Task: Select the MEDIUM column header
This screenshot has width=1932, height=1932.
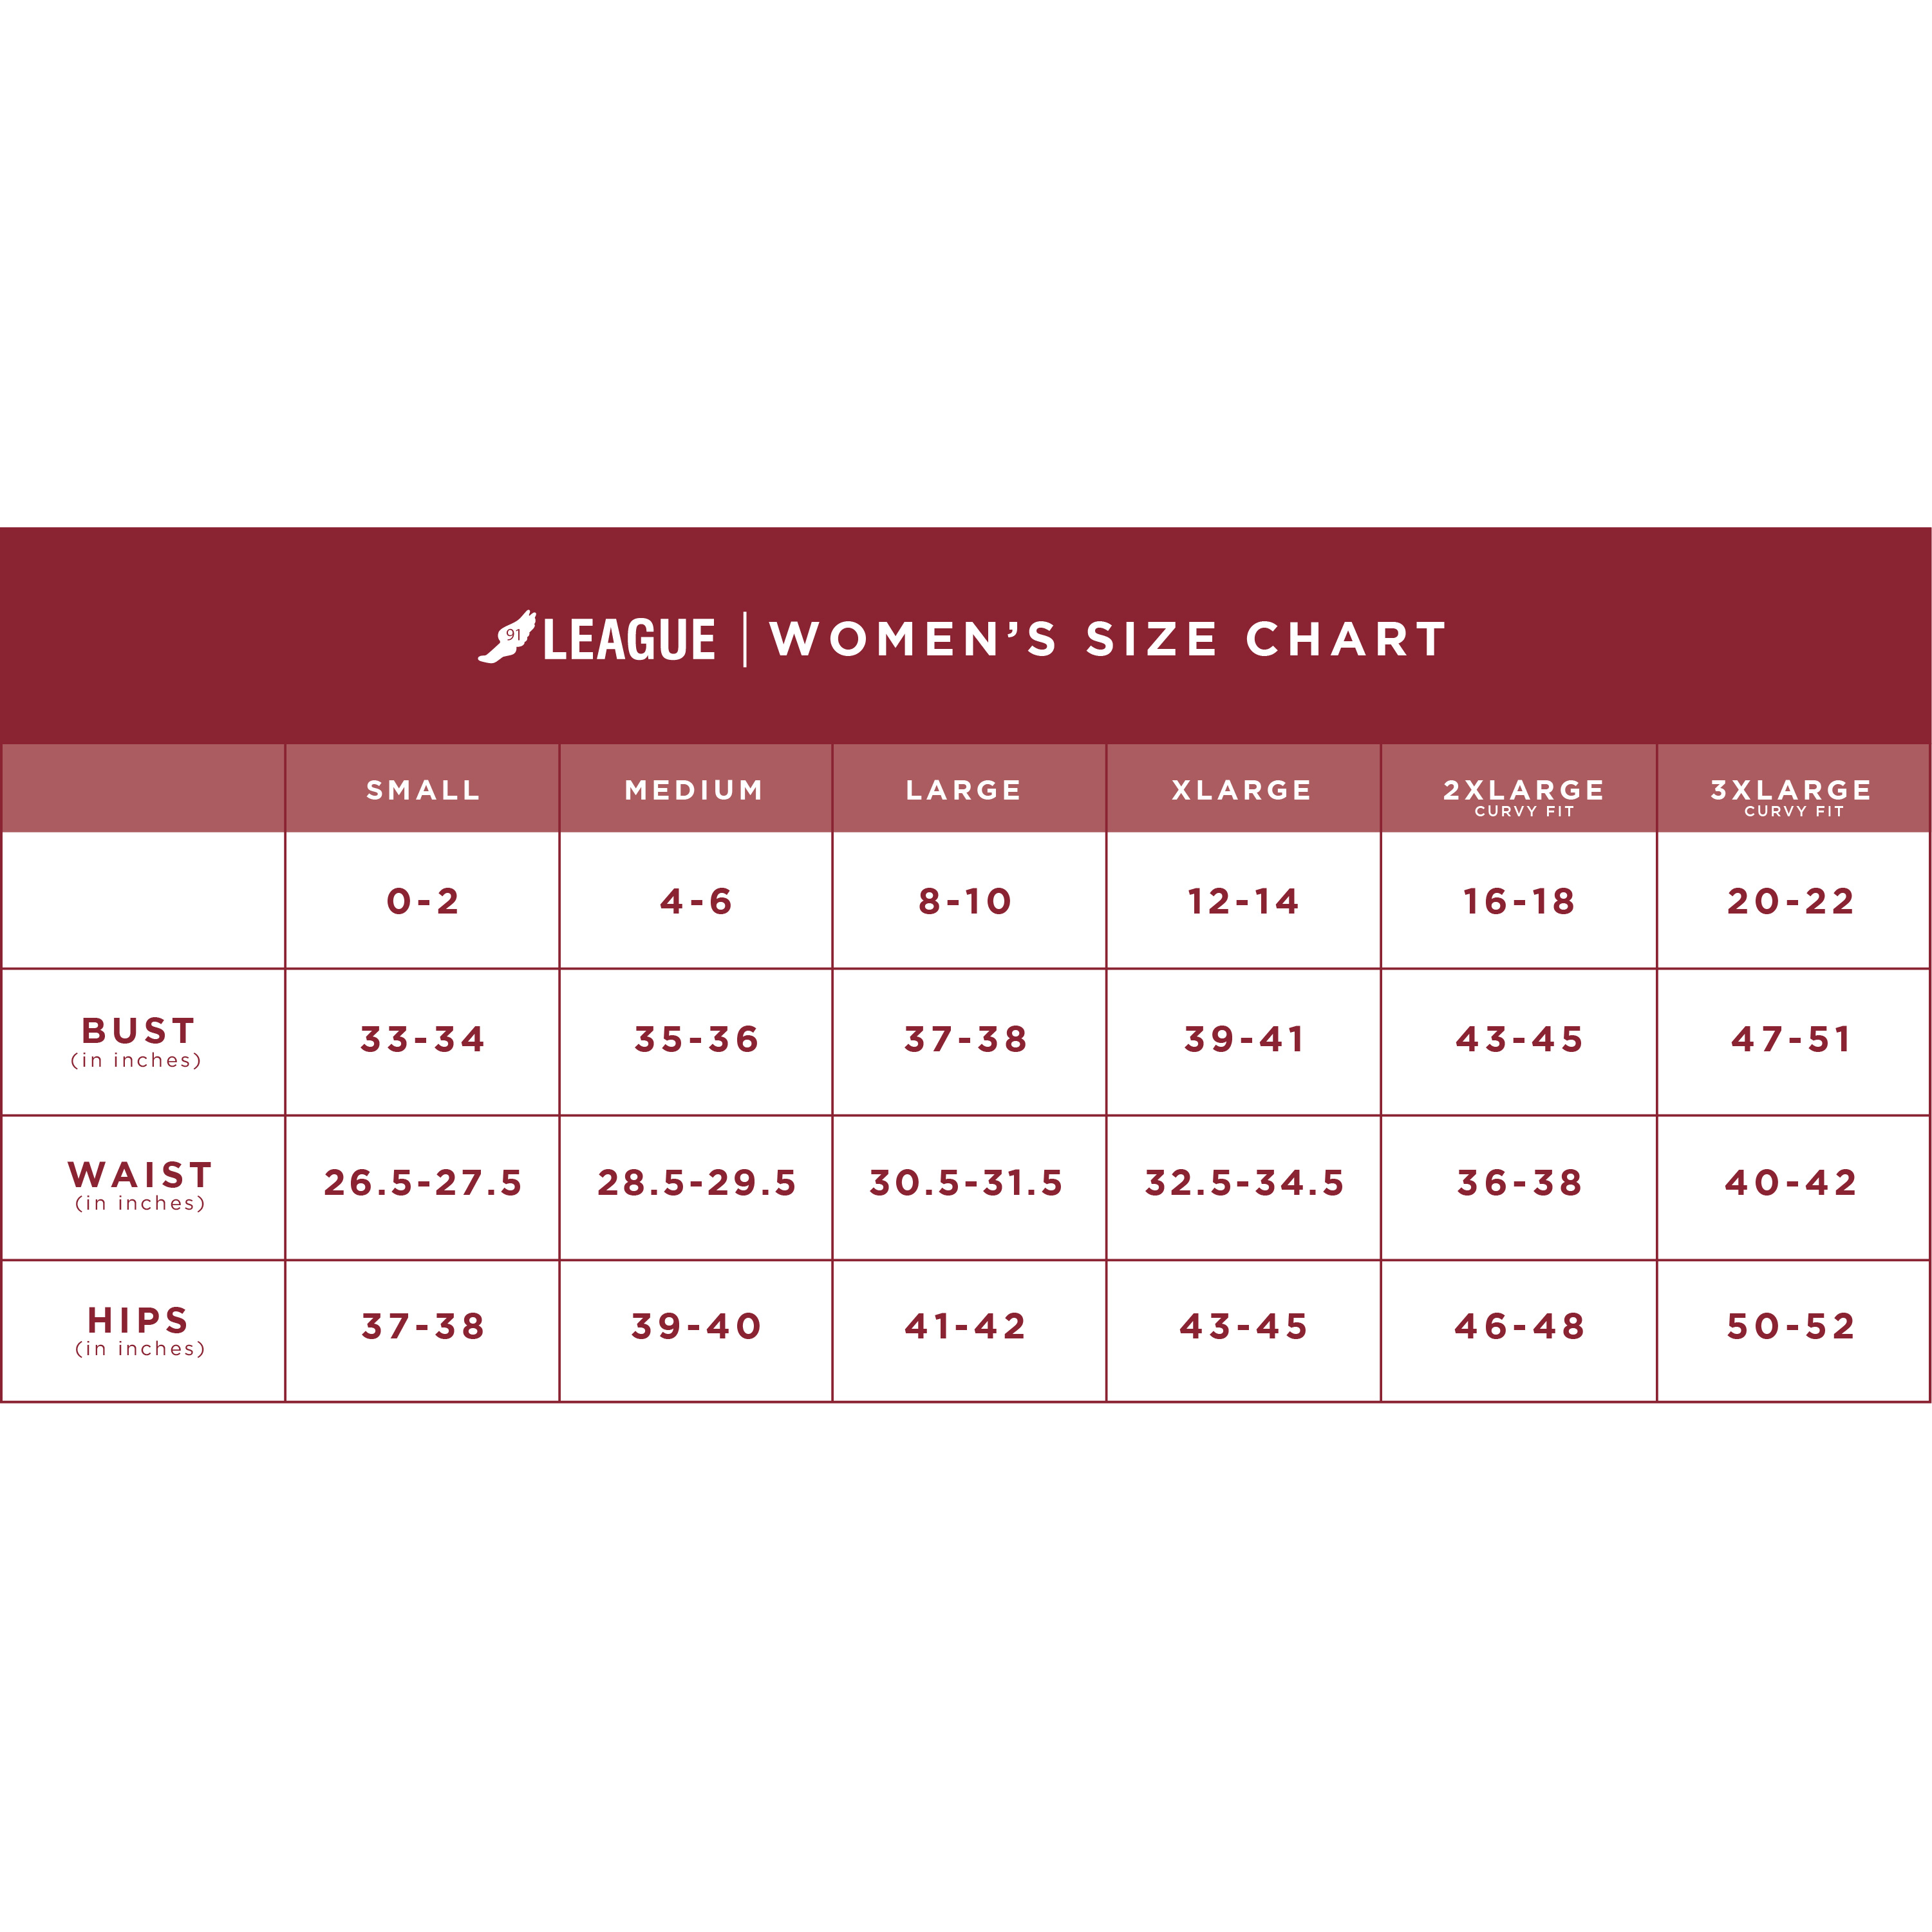Action: [x=696, y=790]
